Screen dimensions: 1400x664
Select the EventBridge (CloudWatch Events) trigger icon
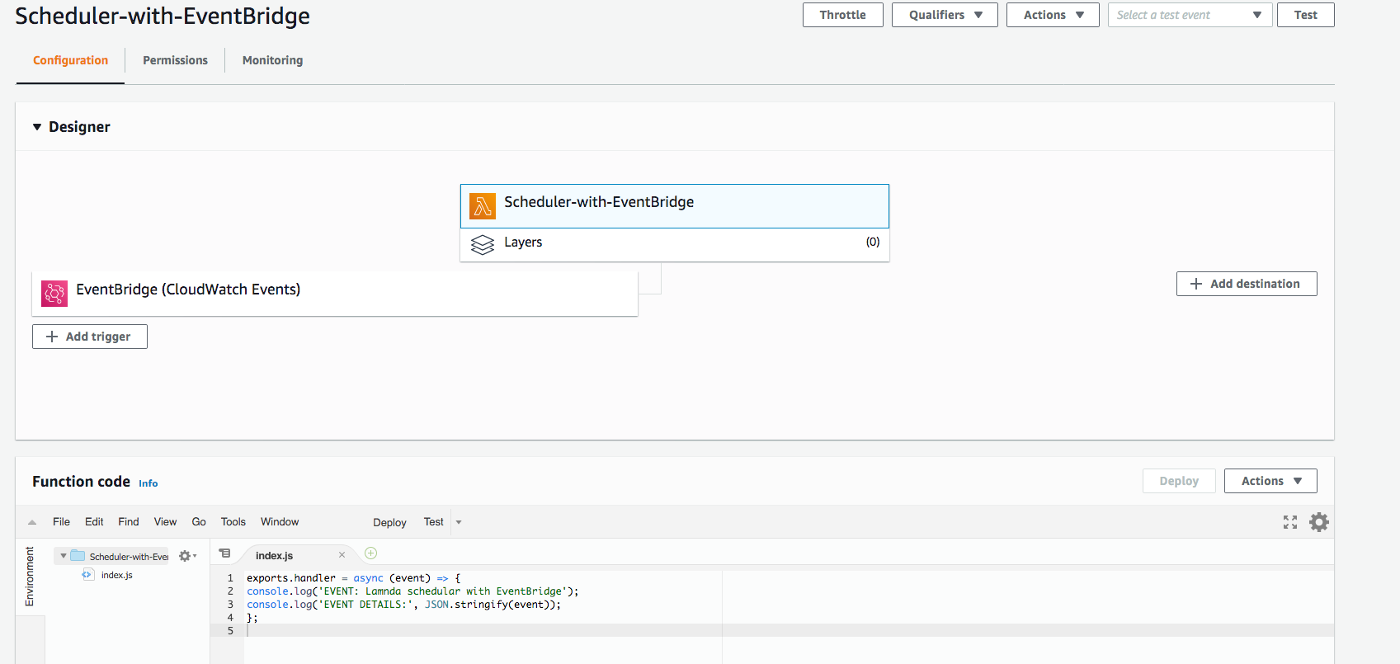point(54,293)
